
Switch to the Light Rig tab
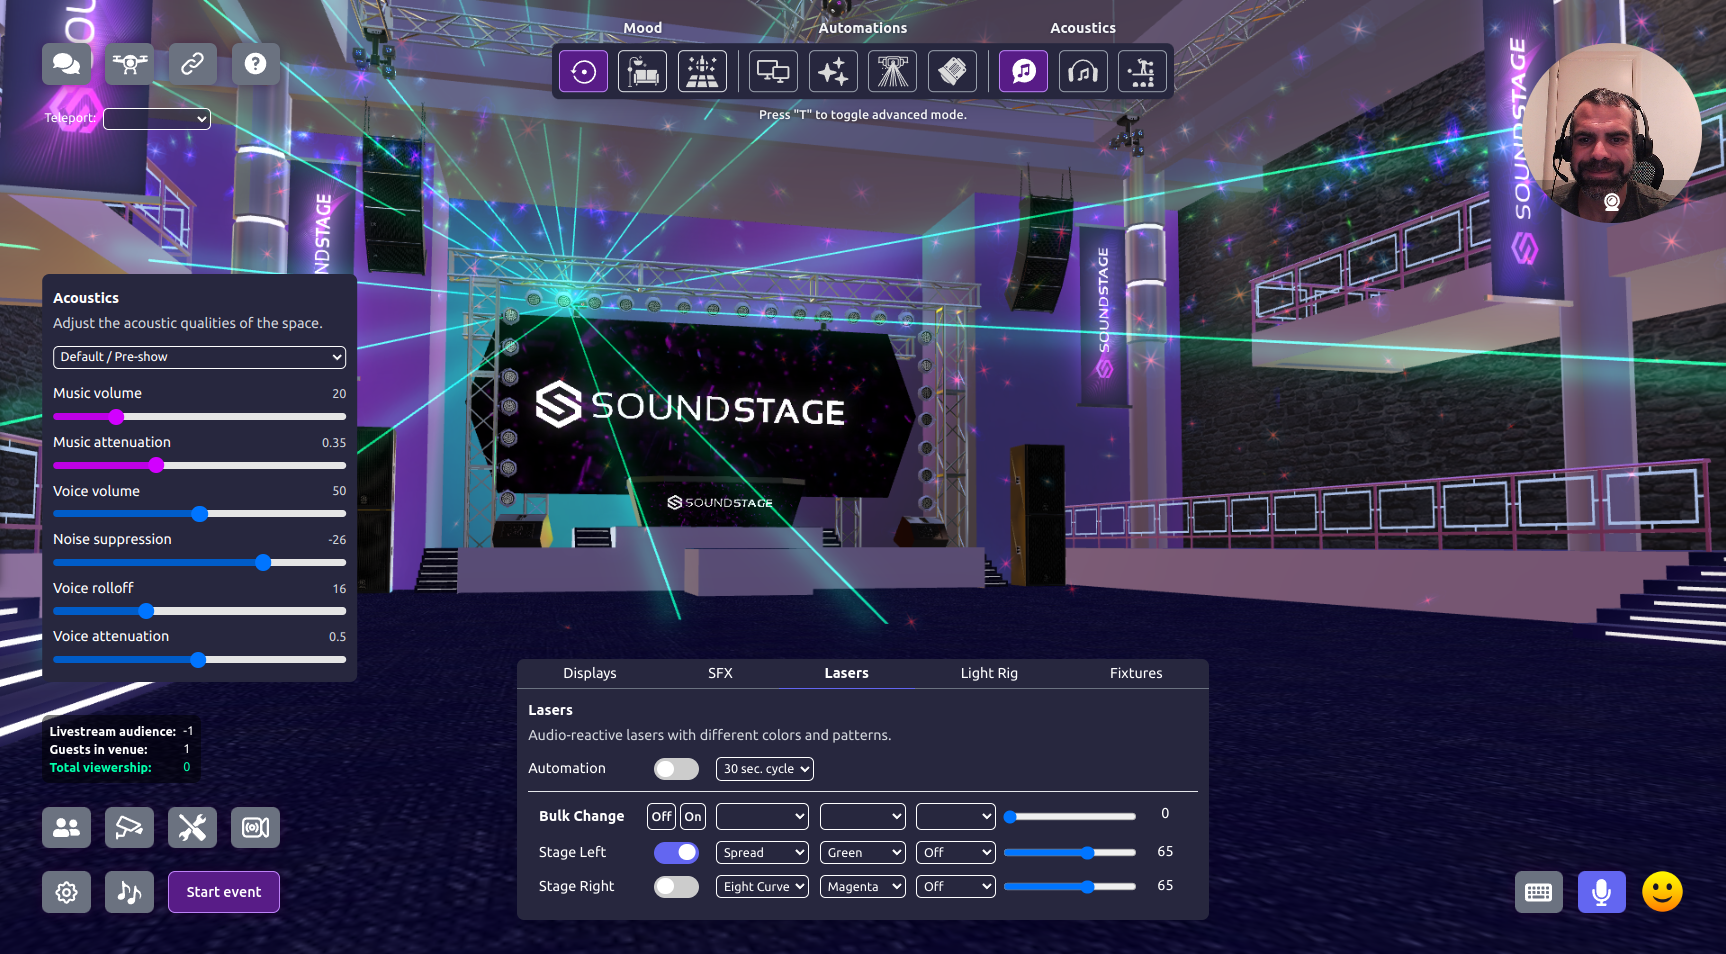pos(989,674)
